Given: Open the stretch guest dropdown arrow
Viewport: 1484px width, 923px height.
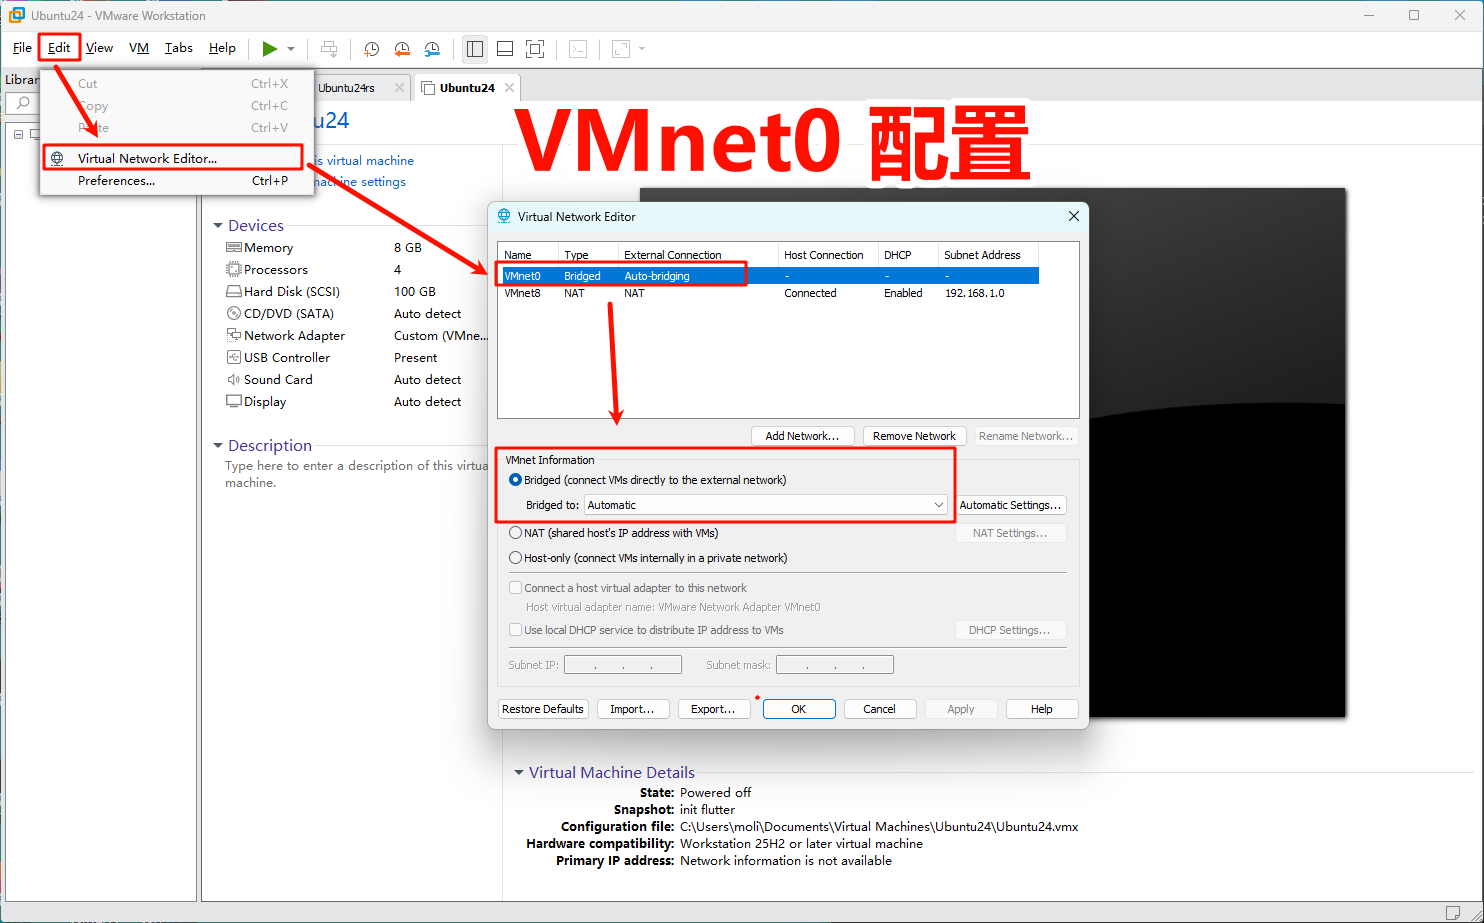Looking at the screenshot, I should pyautogui.click(x=642, y=48).
